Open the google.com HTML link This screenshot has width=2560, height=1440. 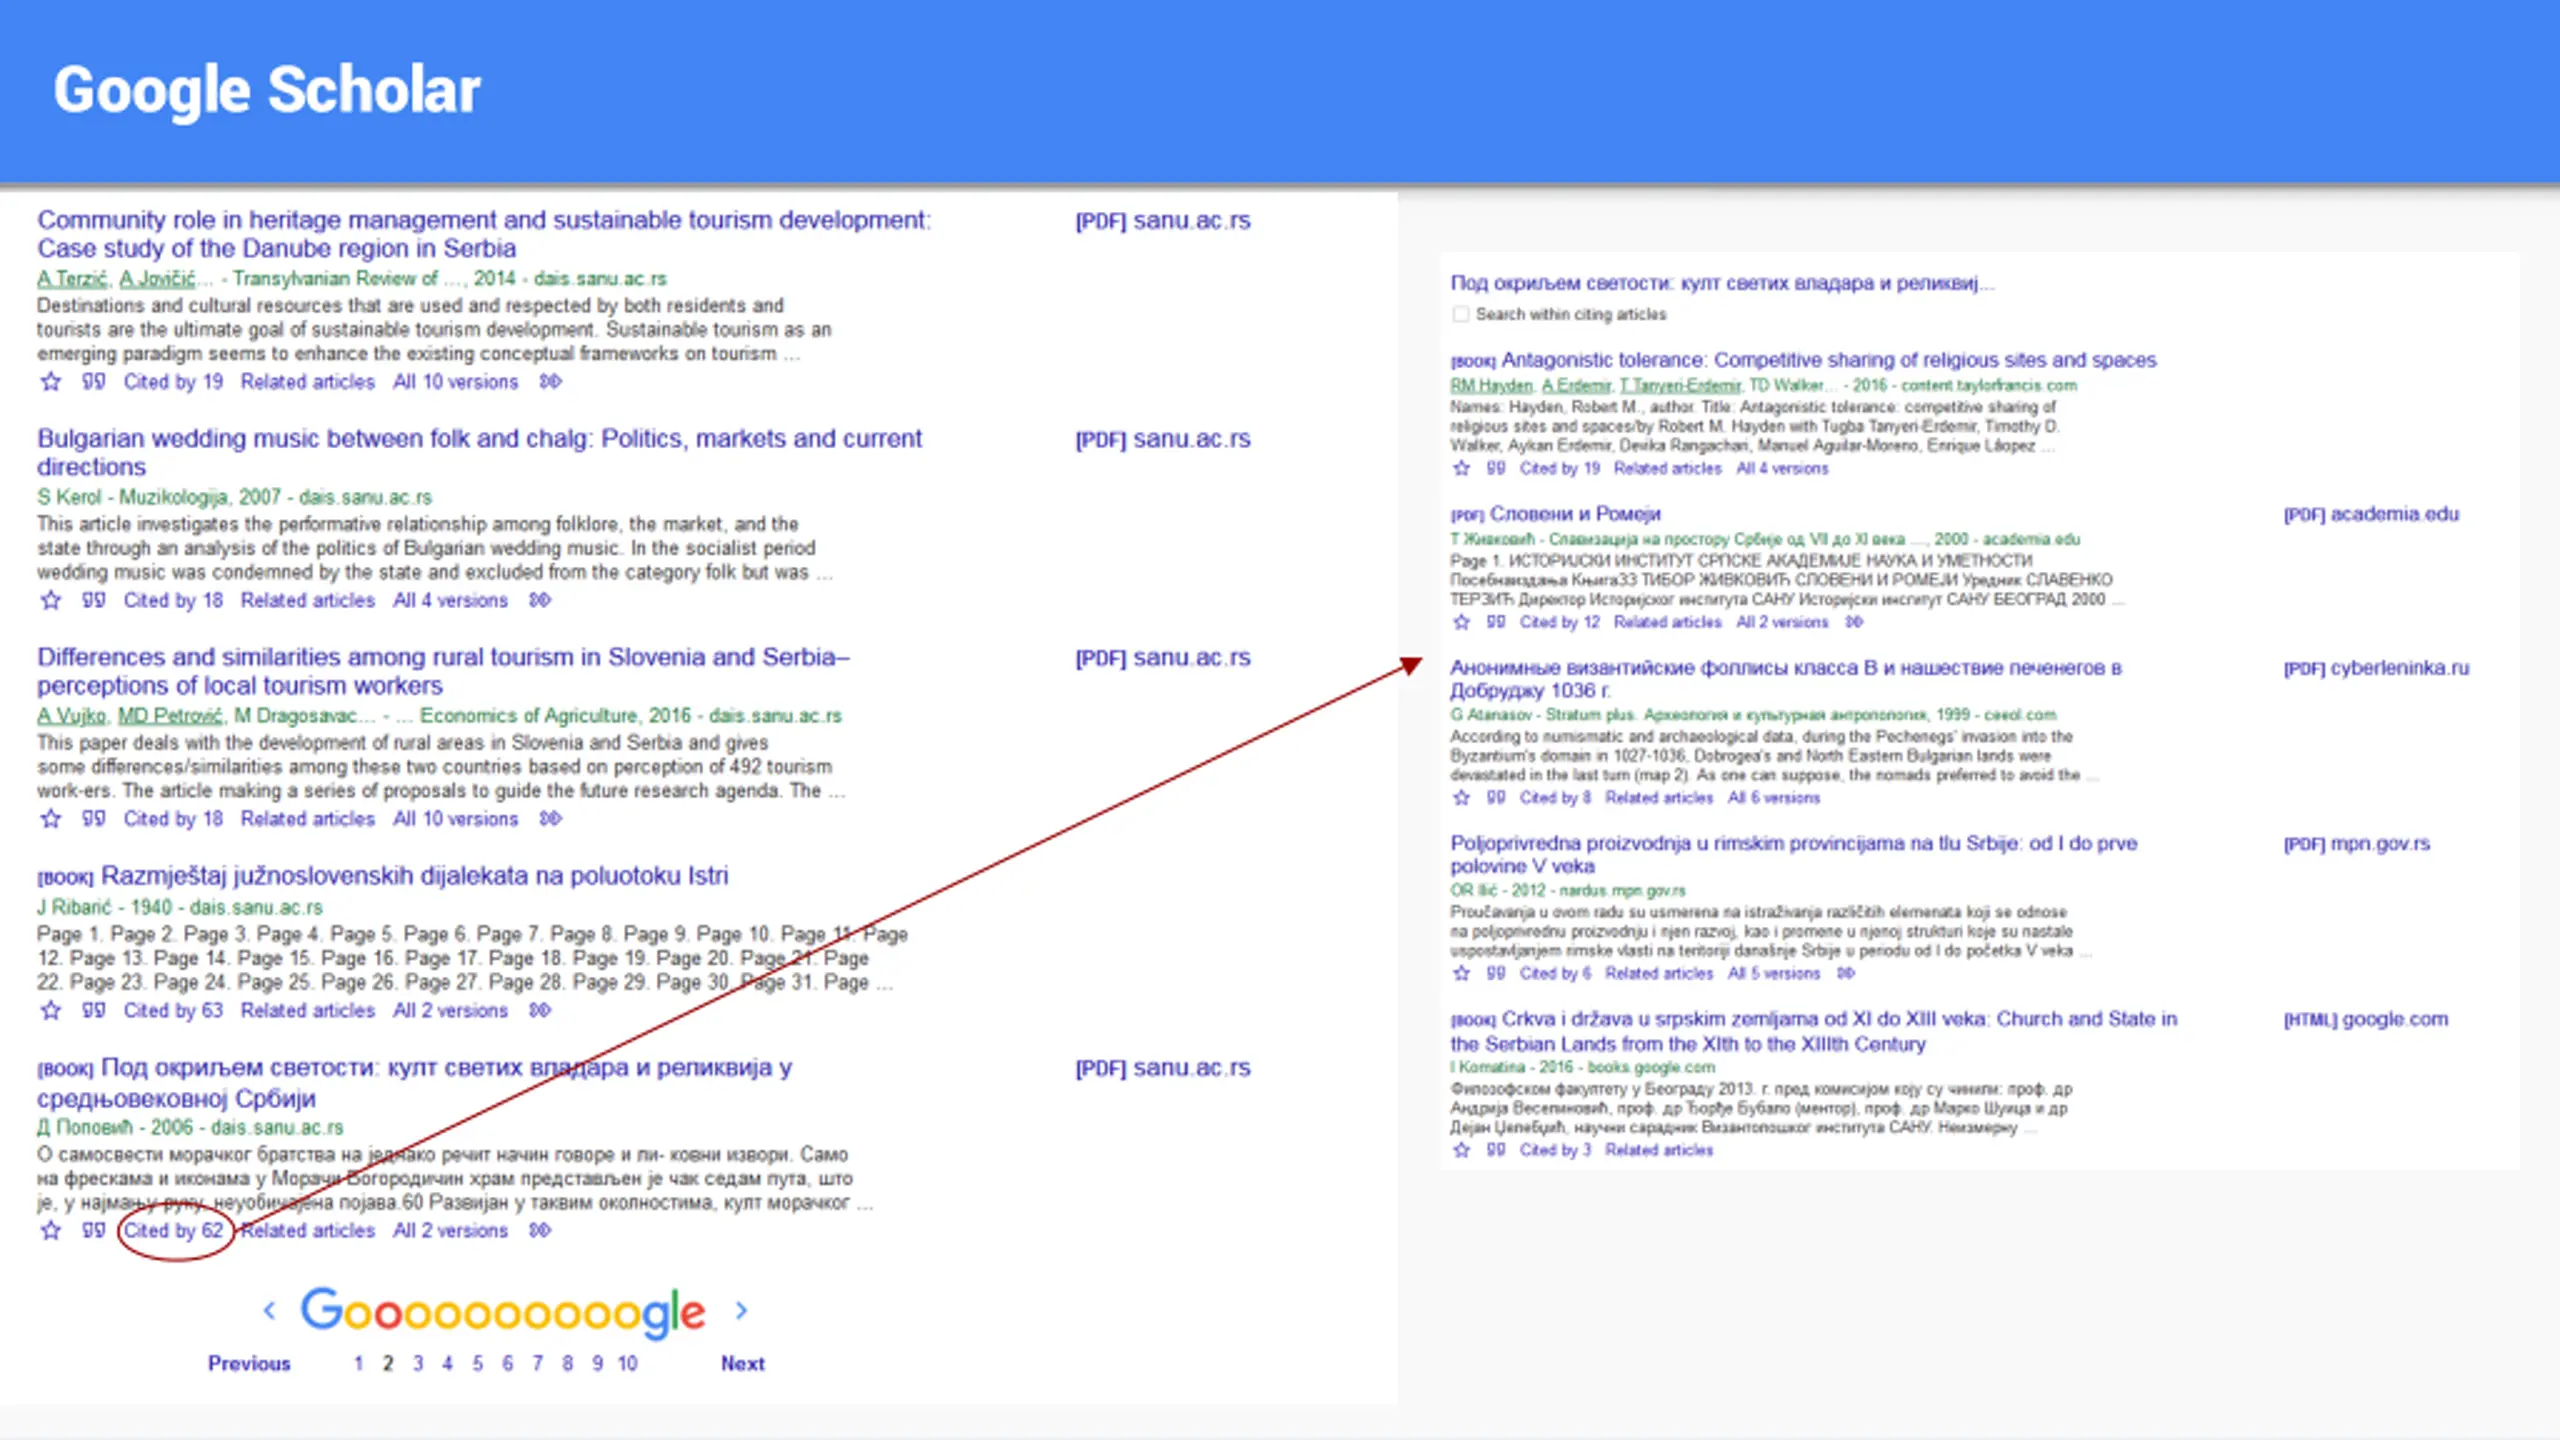(2366, 1020)
